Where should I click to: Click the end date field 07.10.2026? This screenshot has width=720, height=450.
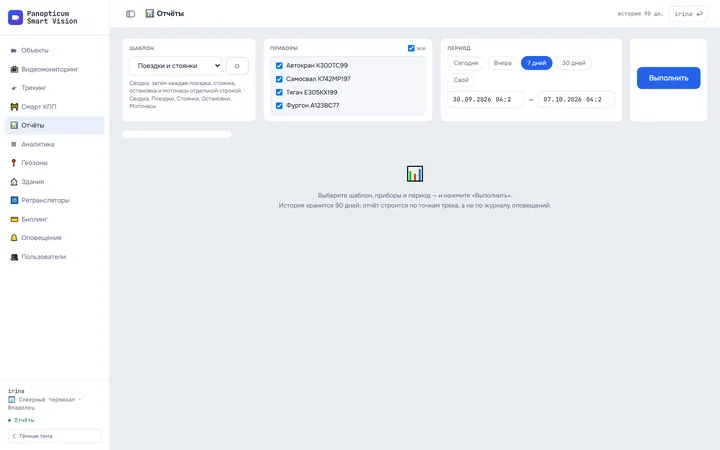pos(576,99)
